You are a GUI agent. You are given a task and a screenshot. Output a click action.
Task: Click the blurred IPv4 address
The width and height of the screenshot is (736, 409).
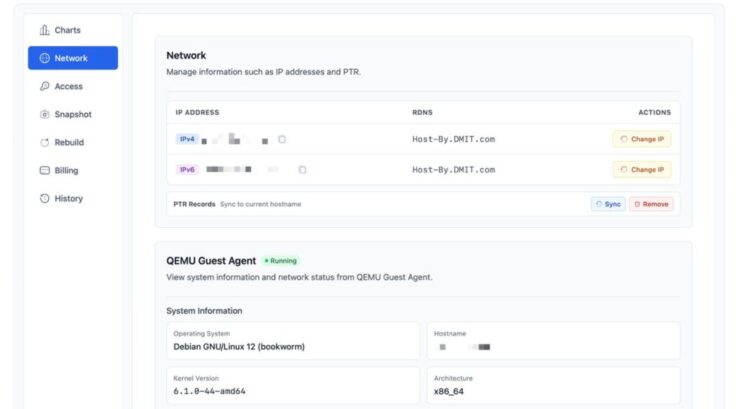(235, 139)
